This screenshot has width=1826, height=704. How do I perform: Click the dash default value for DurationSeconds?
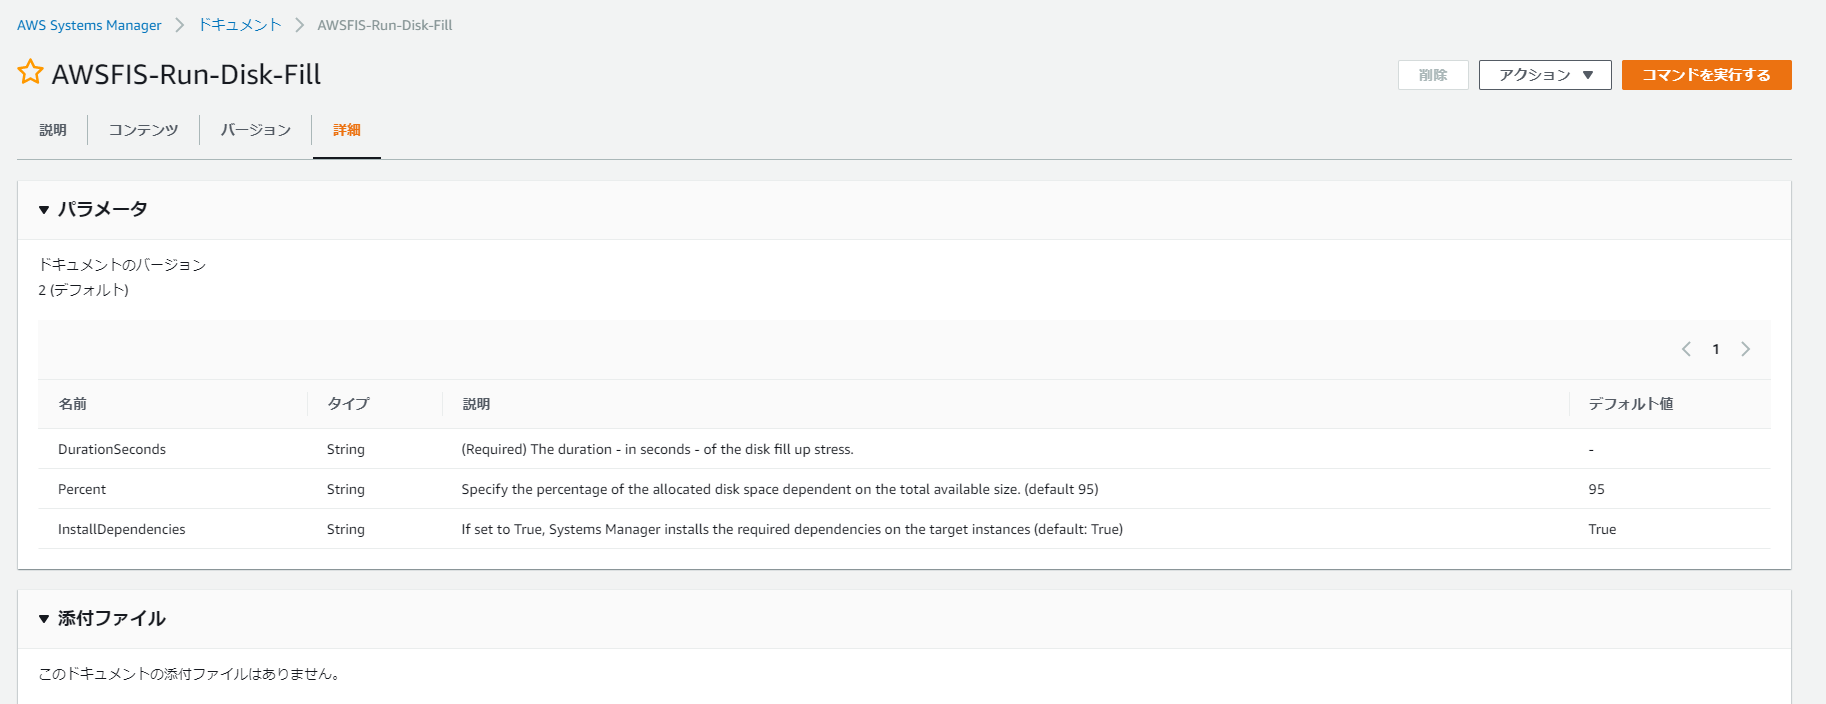tap(1591, 449)
